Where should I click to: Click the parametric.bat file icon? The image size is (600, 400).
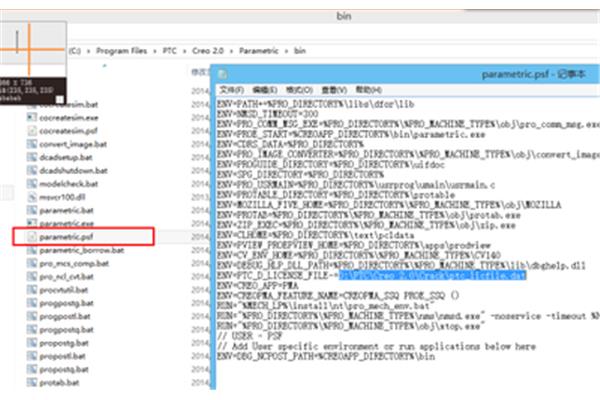[32, 210]
